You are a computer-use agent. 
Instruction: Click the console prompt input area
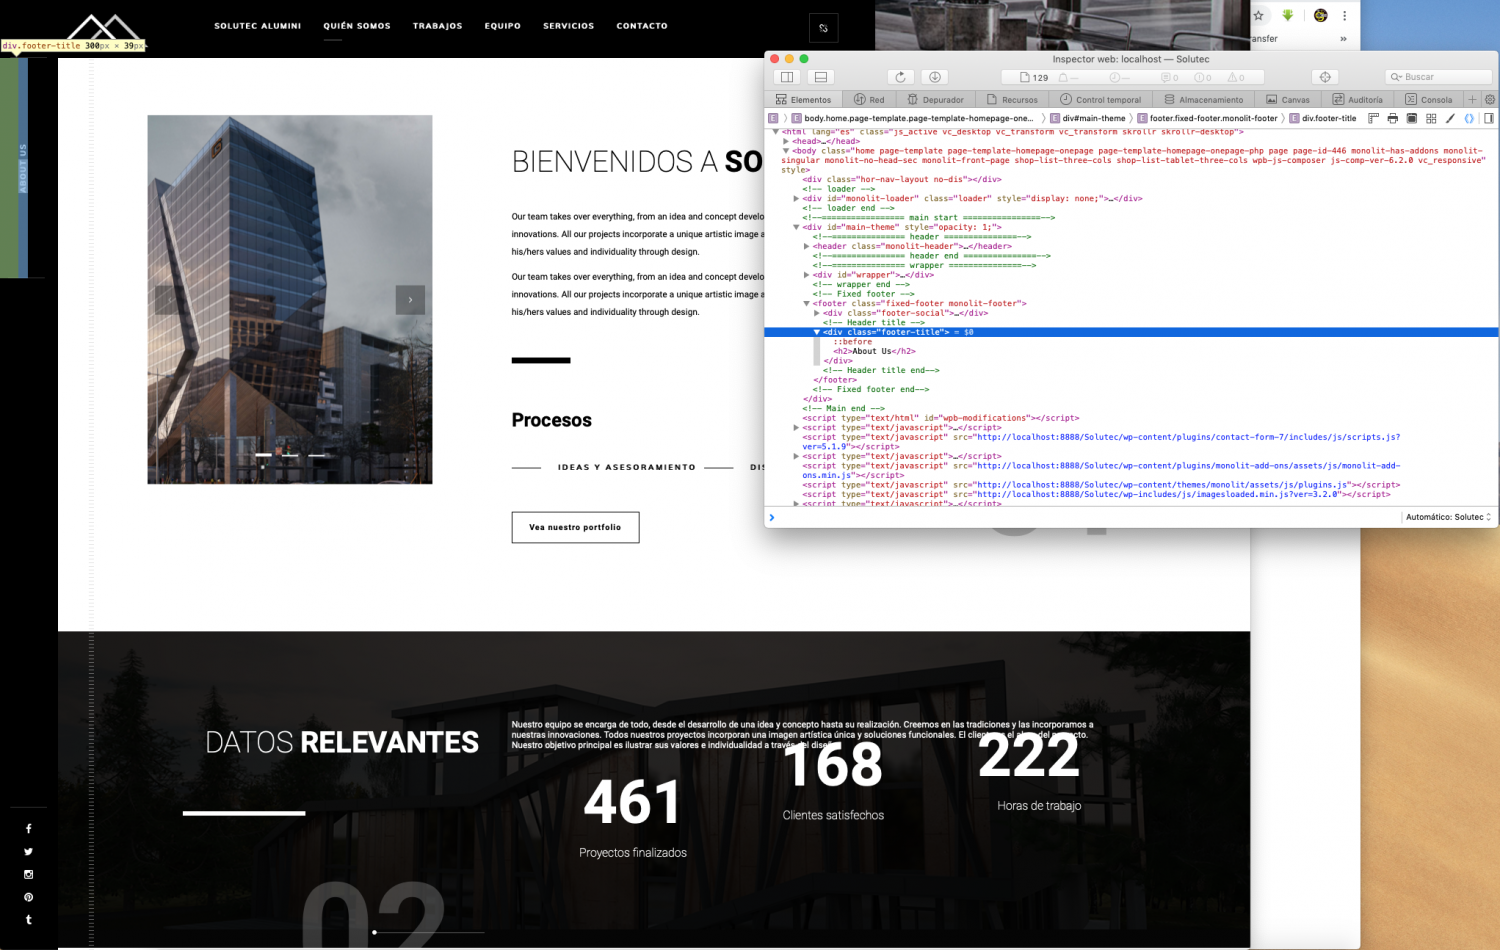[1085, 517]
